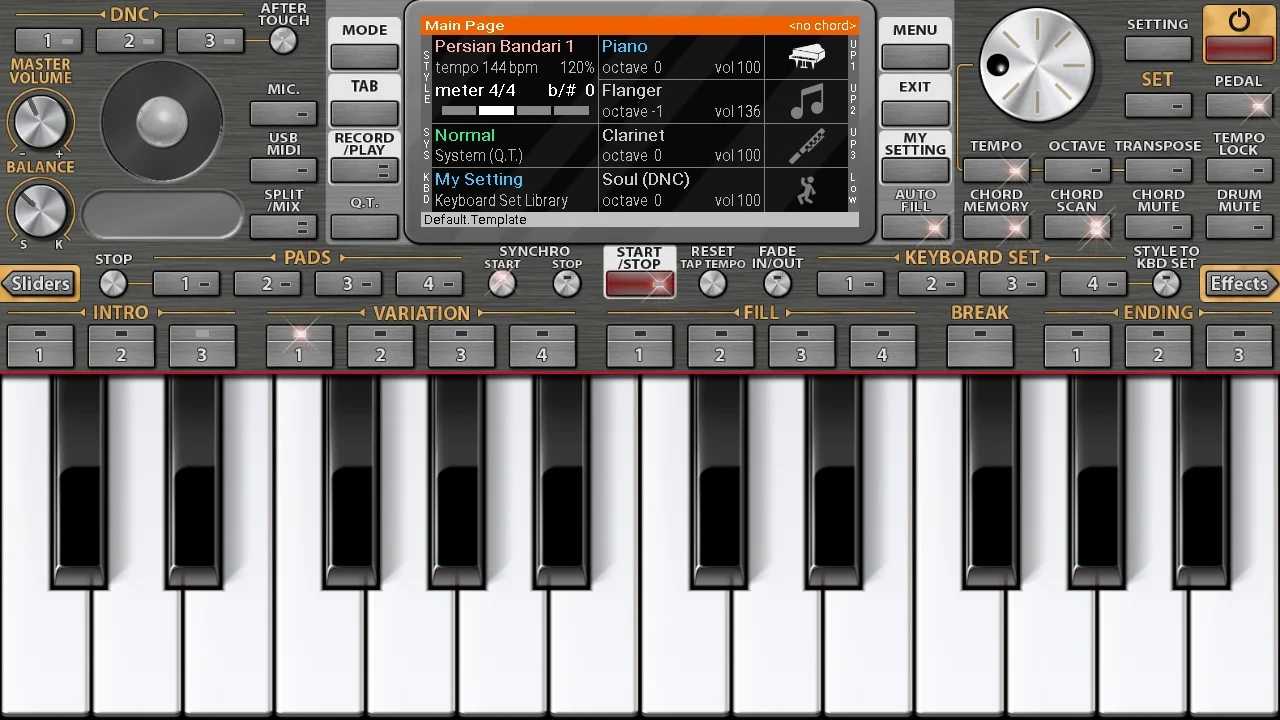Image resolution: width=1280 pixels, height=720 pixels.
Task: Open the Persian Bandari 1 style selector
Action: [504, 47]
